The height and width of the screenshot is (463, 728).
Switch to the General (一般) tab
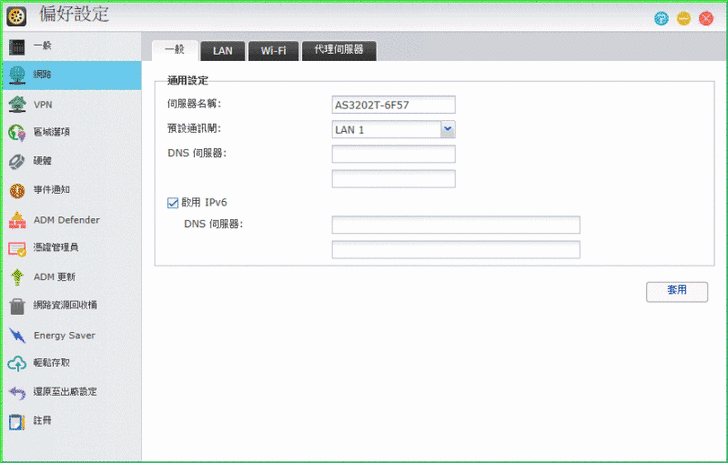coord(175,50)
